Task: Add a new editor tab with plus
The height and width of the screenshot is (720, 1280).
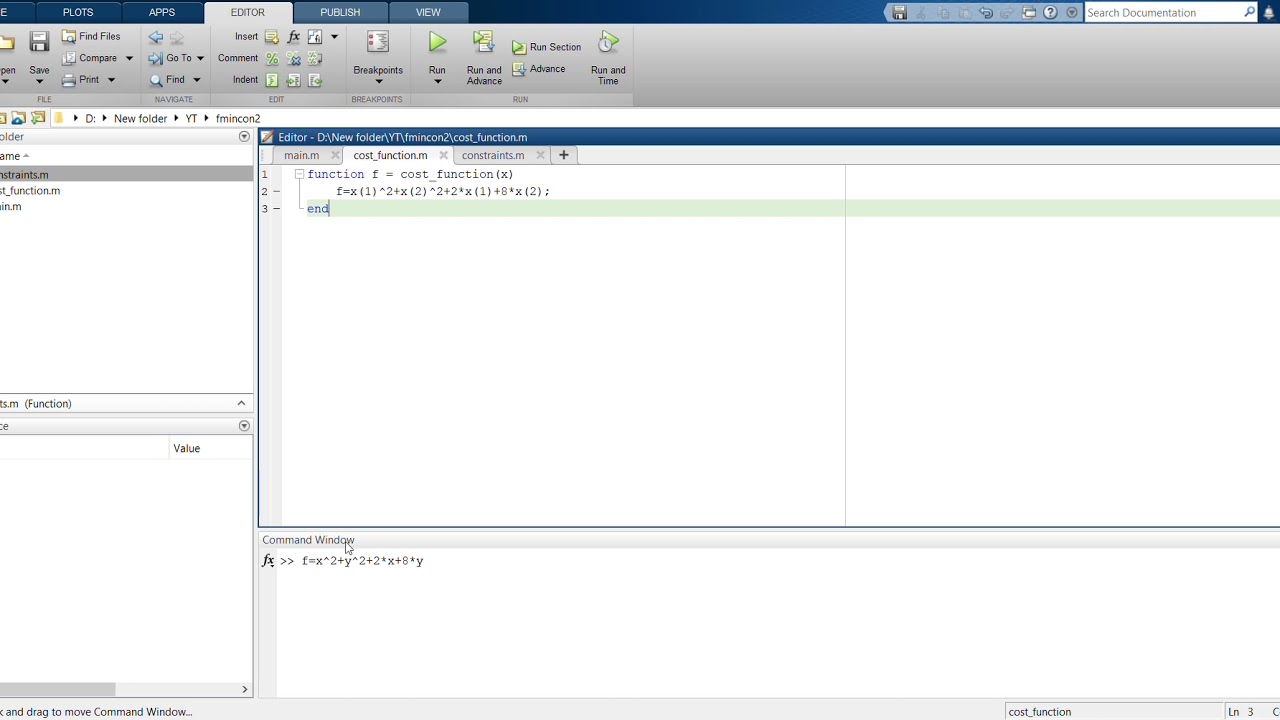Action: 563,155
